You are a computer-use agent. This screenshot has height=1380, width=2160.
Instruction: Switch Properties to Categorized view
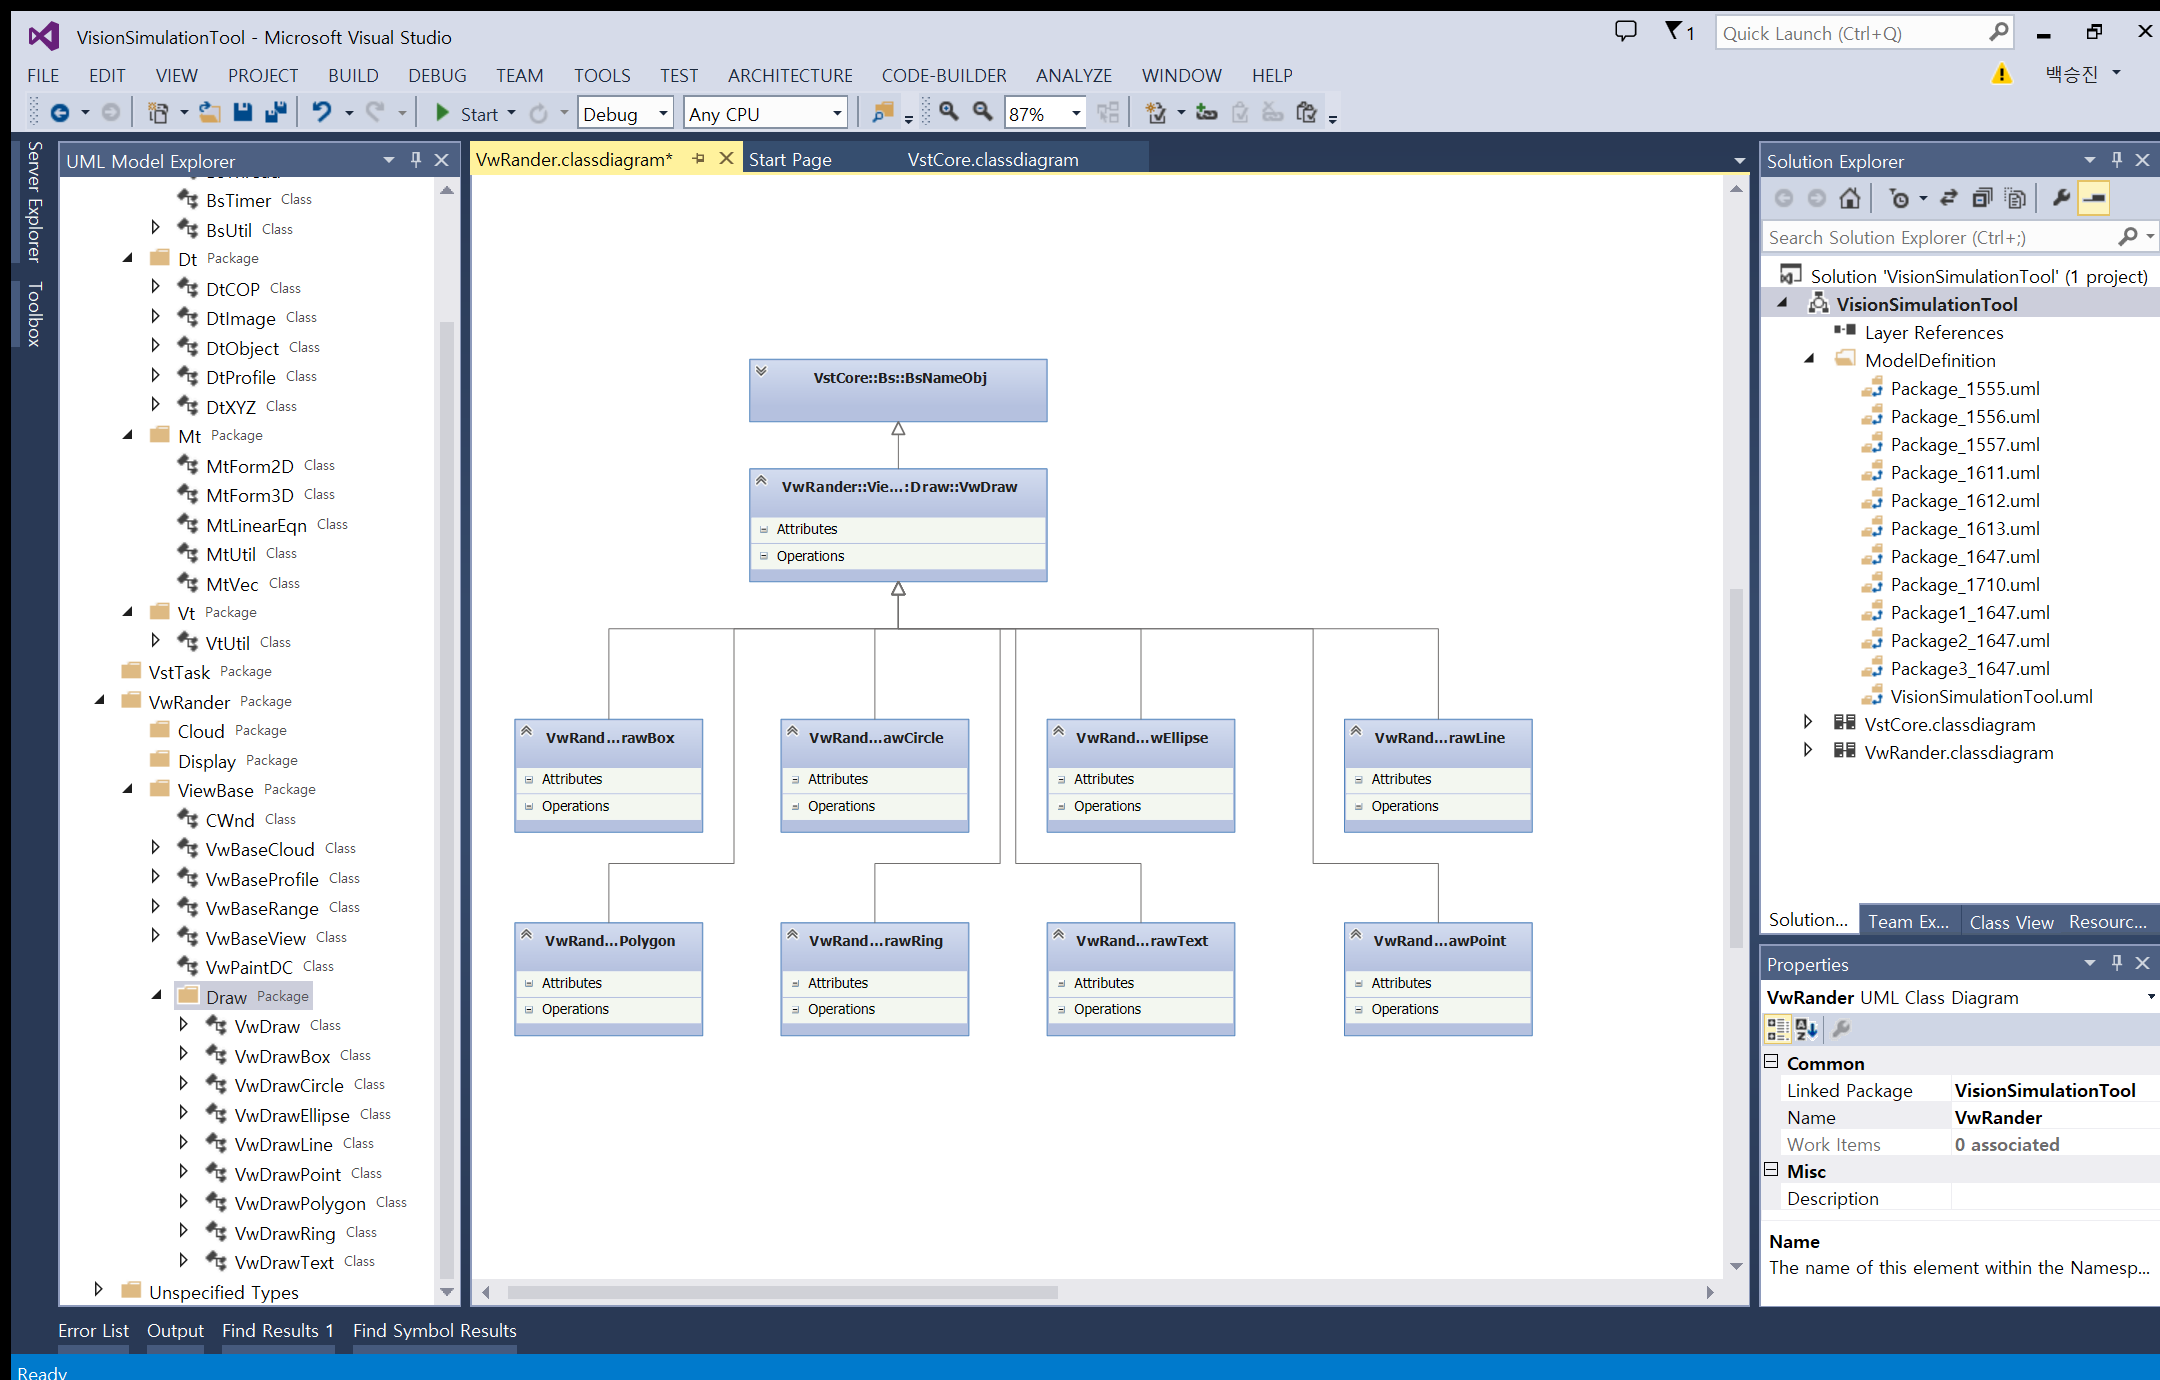click(1778, 1028)
